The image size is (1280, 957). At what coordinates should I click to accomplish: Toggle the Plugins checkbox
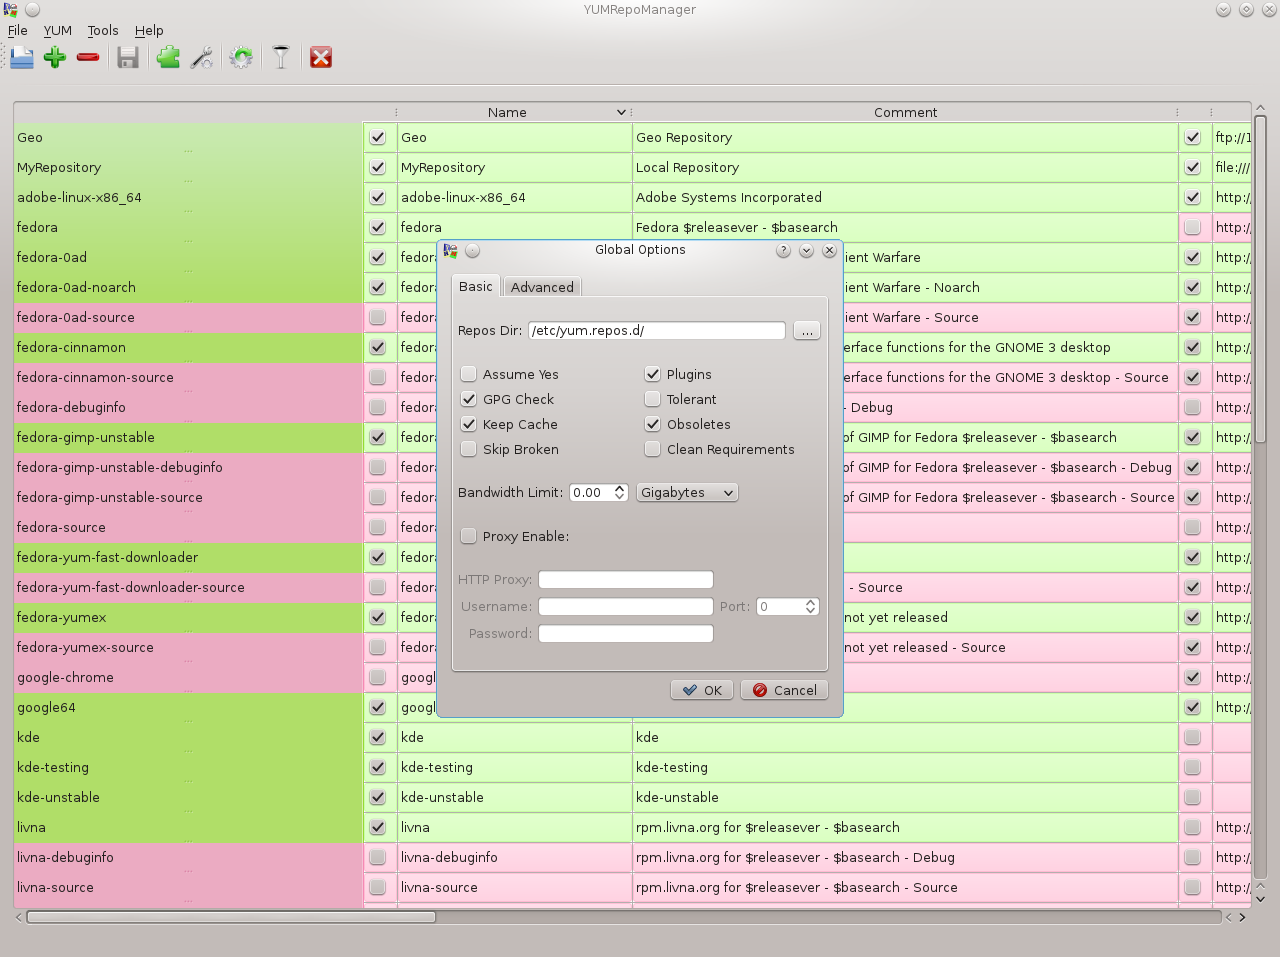[652, 374]
